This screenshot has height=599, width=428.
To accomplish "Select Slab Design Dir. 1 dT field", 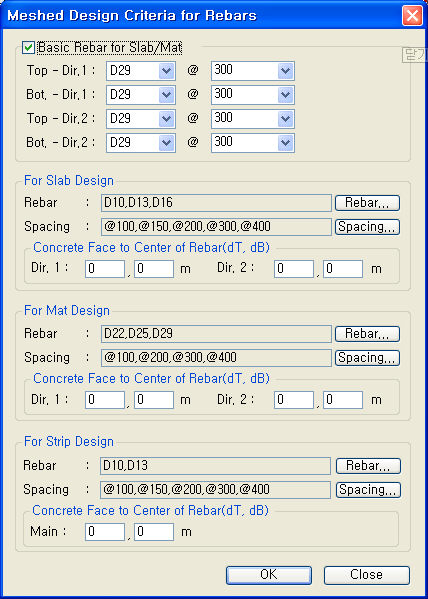I will [x=105, y=269].
